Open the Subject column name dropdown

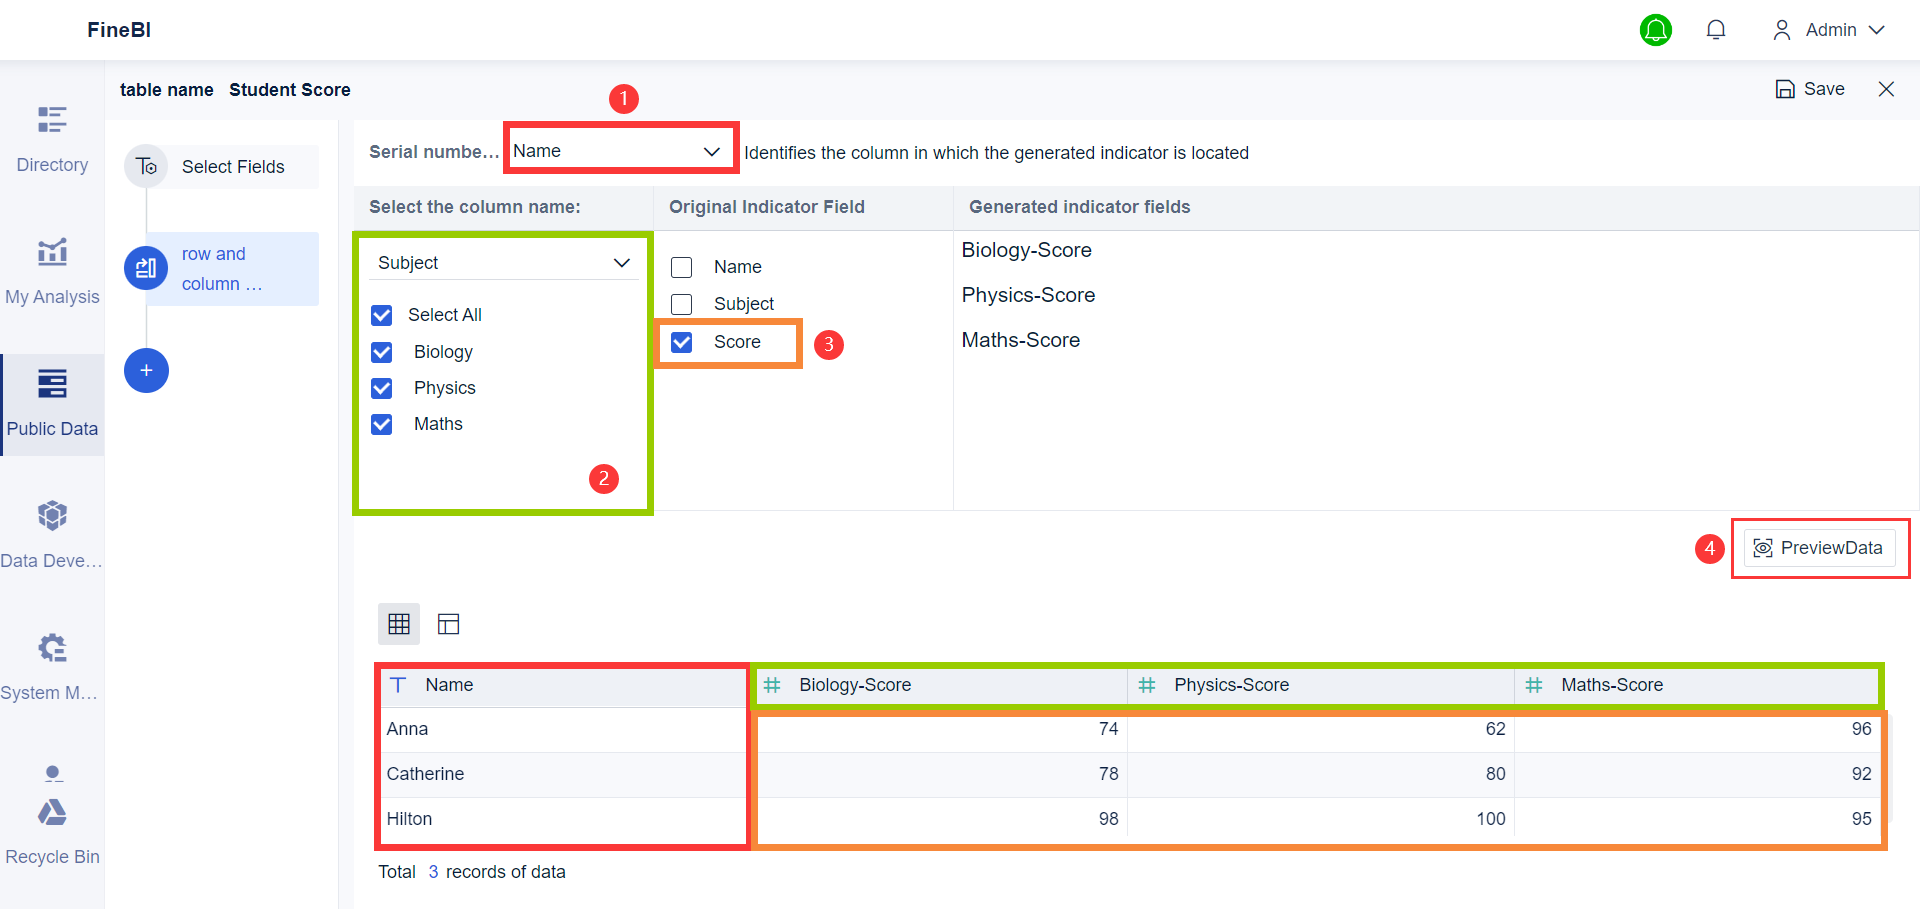(504, 262)
